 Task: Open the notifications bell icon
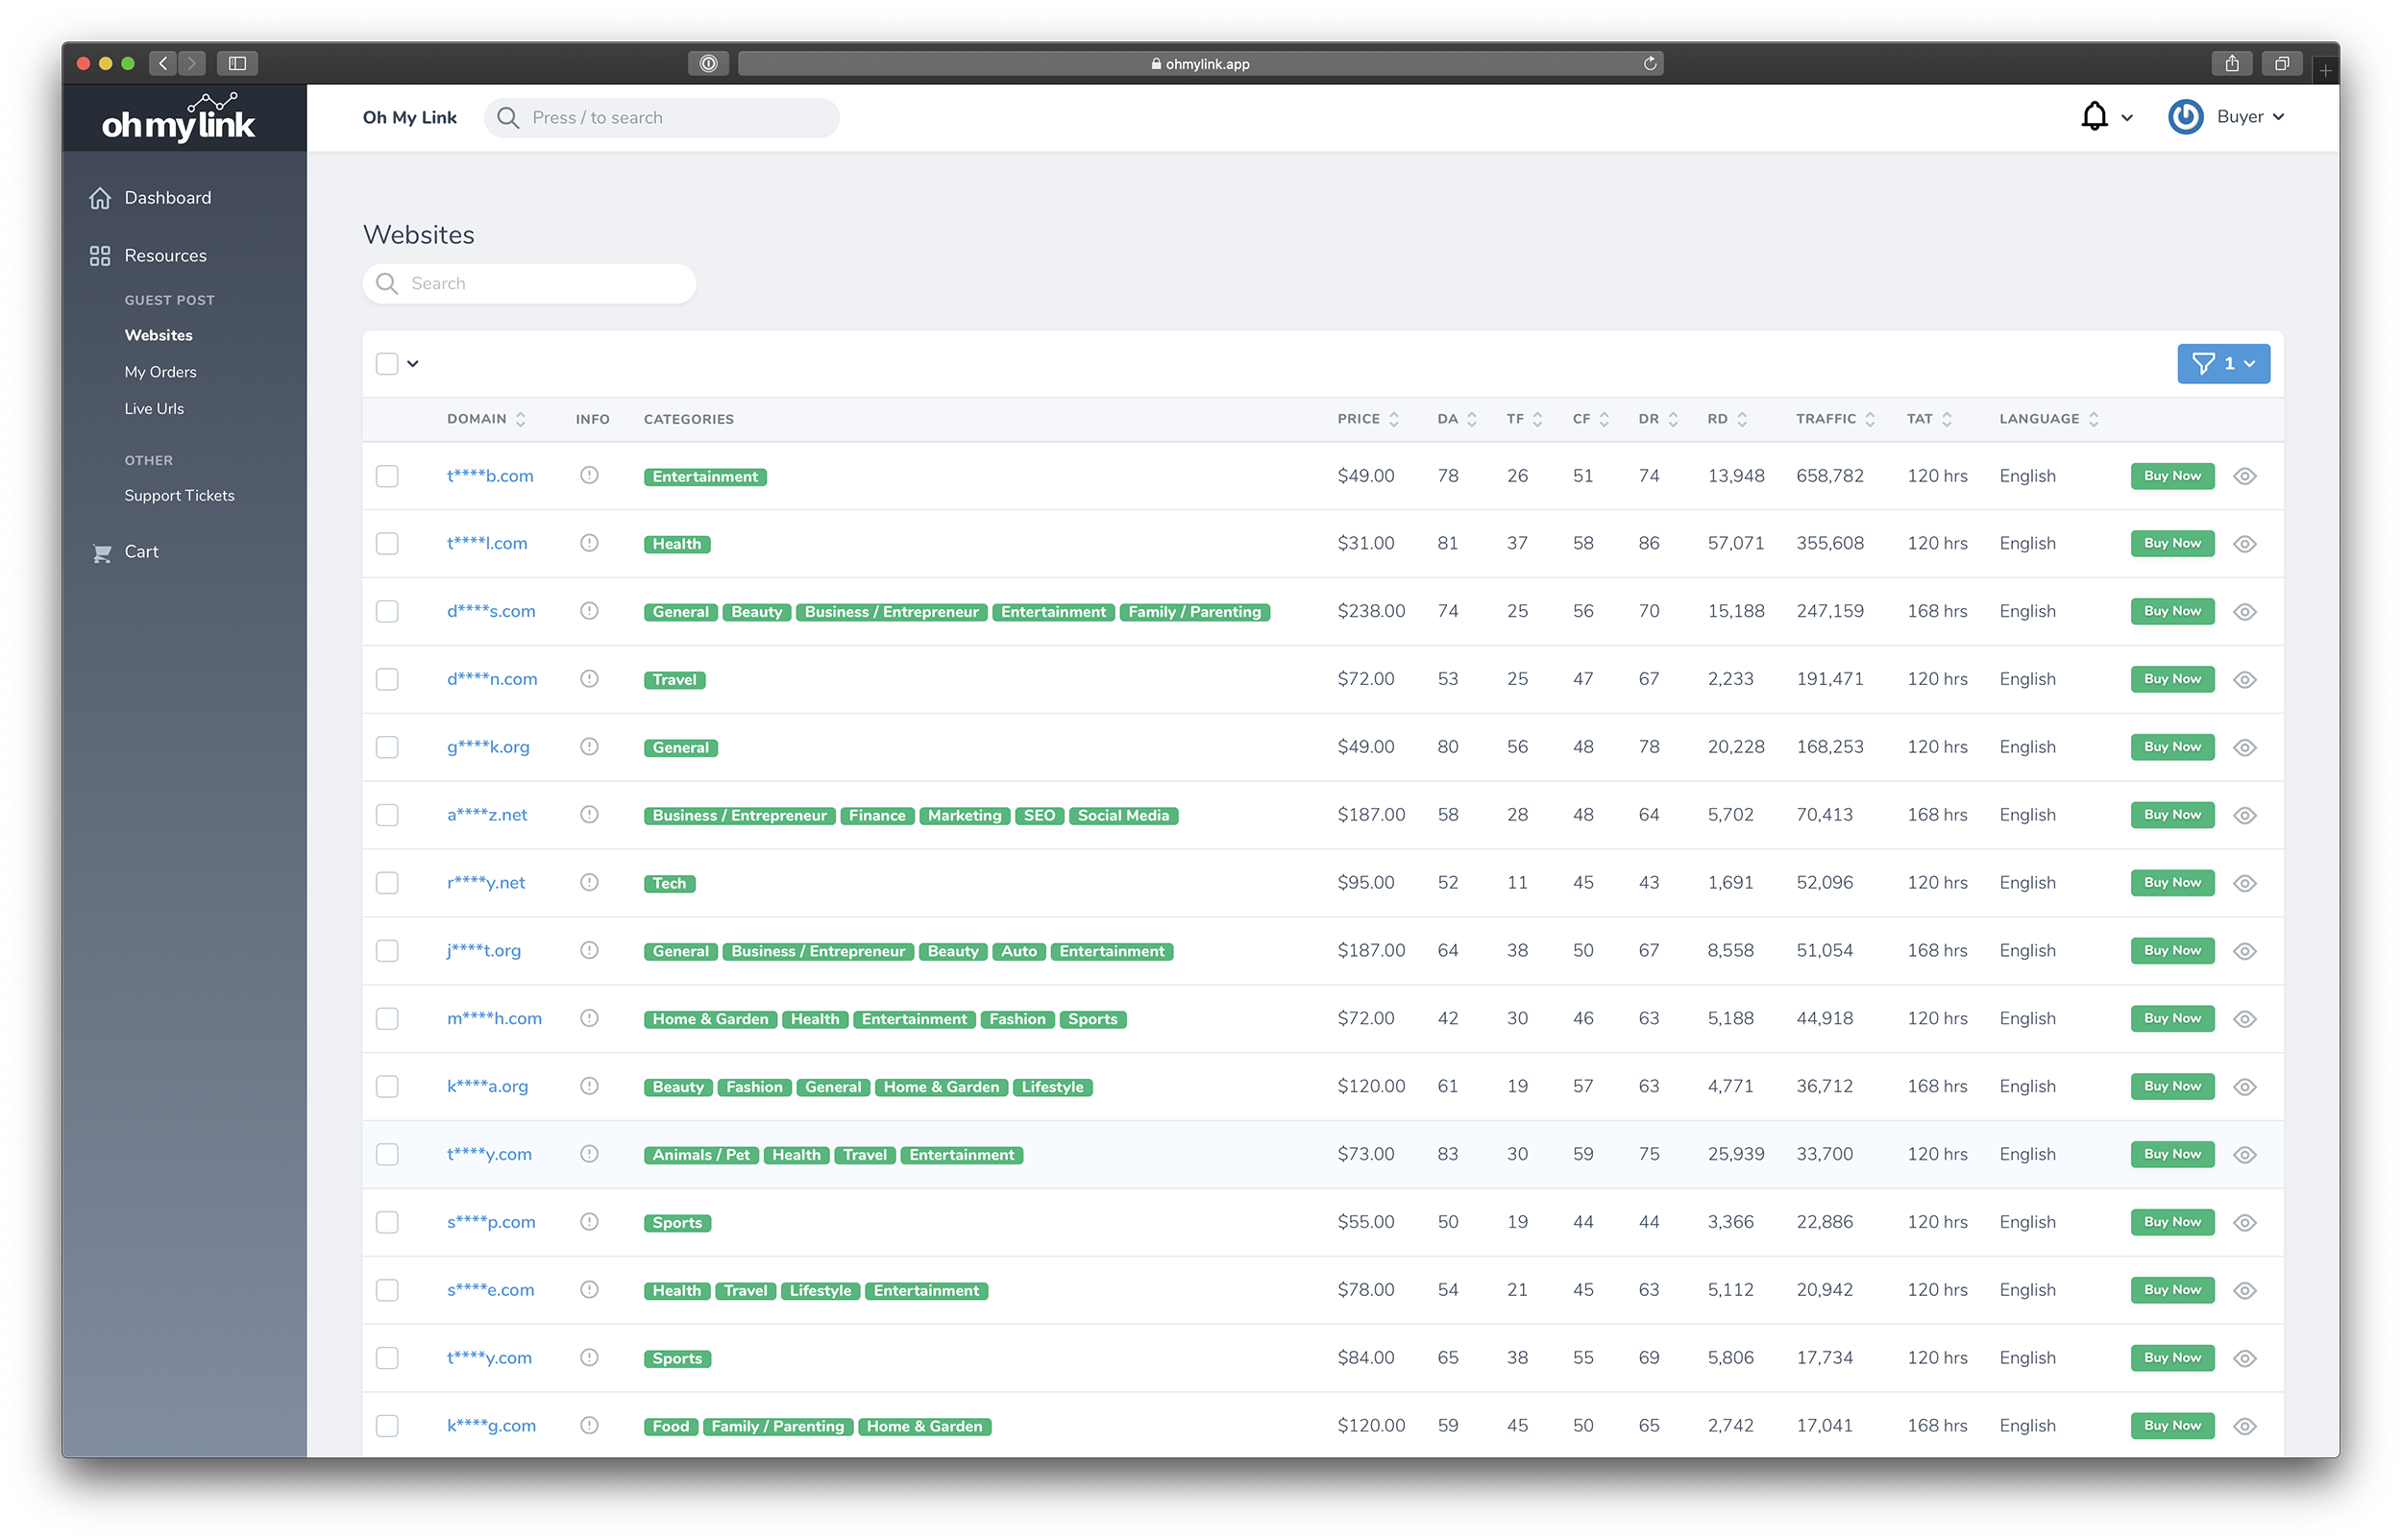[2094, 117]
